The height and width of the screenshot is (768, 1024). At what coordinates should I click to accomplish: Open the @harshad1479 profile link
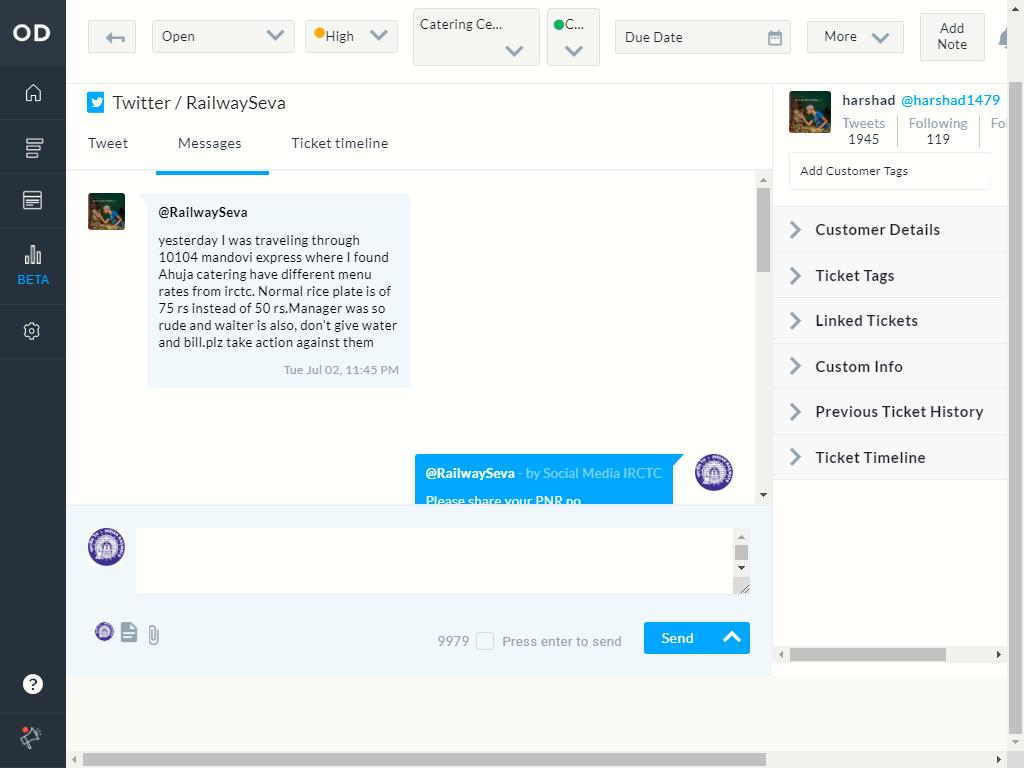point(950,100)
